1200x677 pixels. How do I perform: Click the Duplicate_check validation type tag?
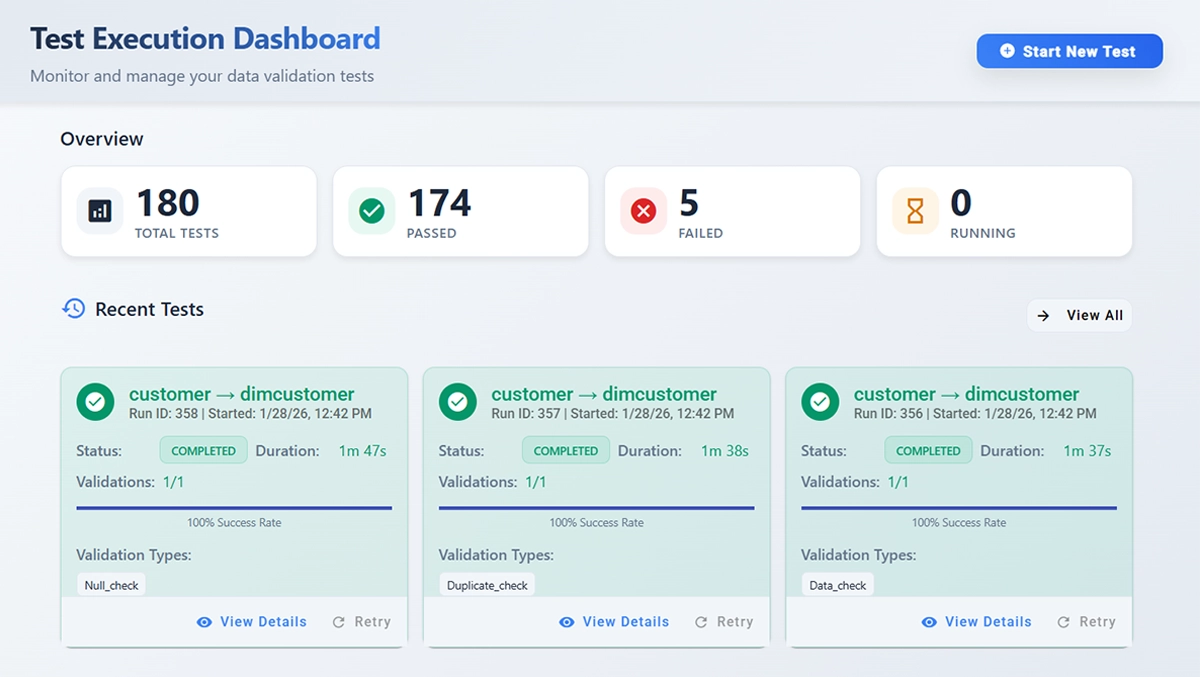[x=486, y=584]
